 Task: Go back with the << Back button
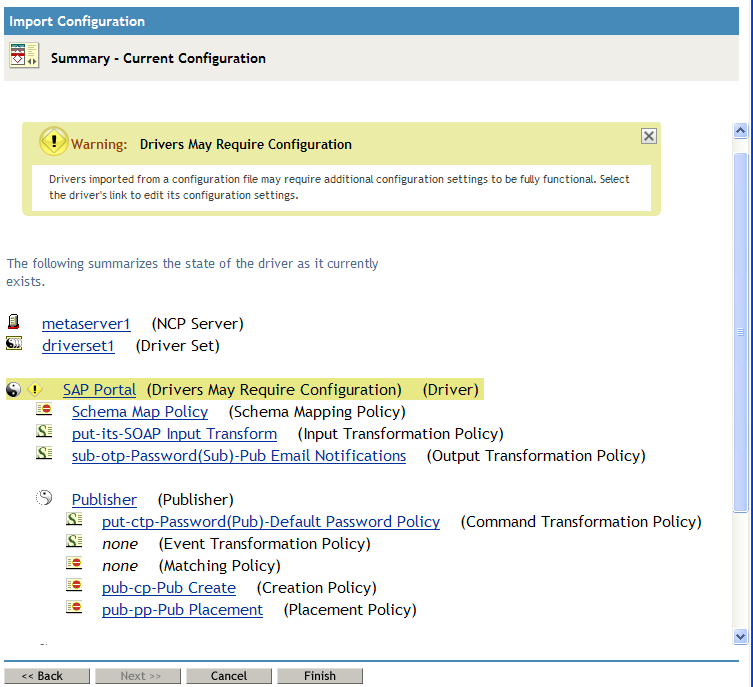click(42, 676)
